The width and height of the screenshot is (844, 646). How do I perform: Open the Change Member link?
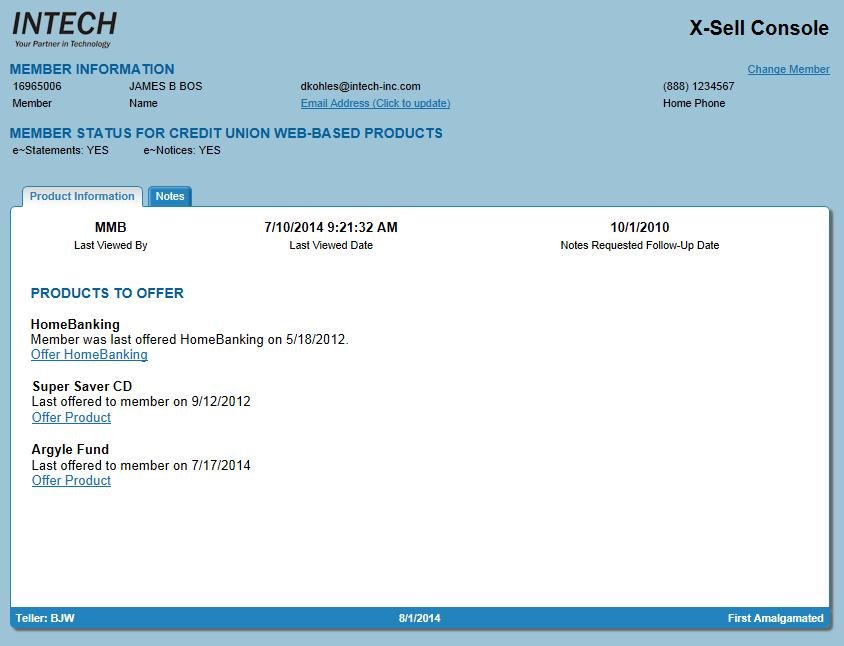point(788,70)
